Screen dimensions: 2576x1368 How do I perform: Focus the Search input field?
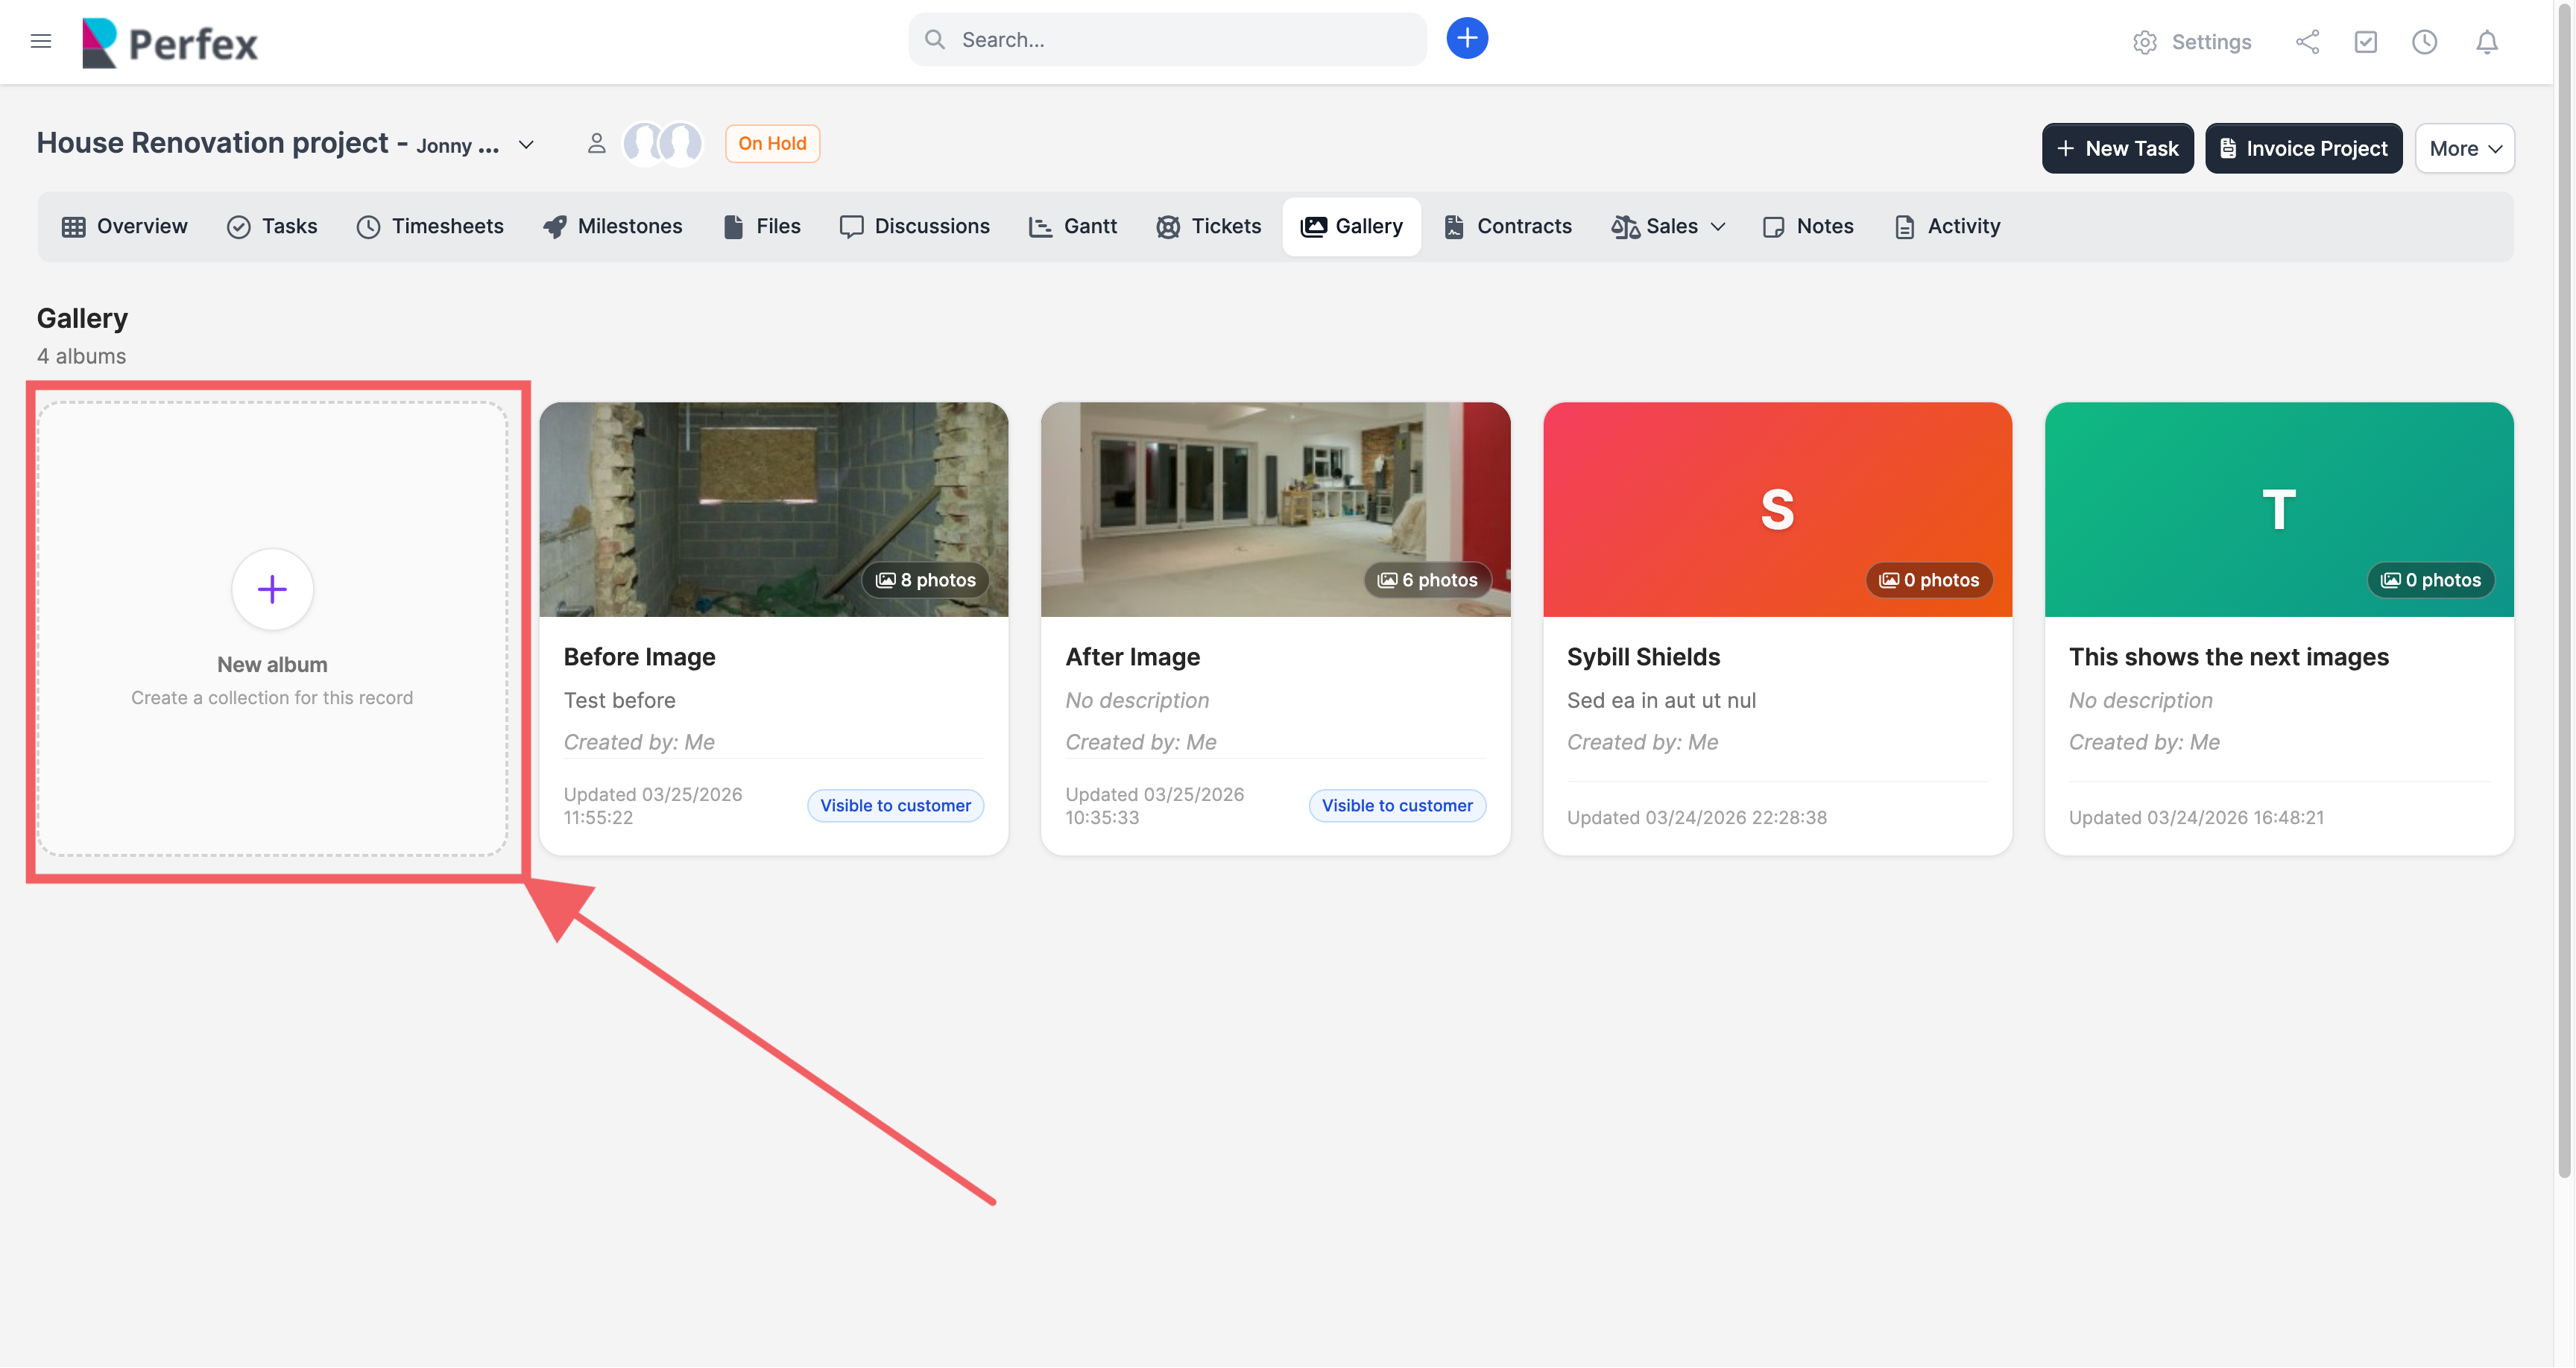coord(1180,40)
